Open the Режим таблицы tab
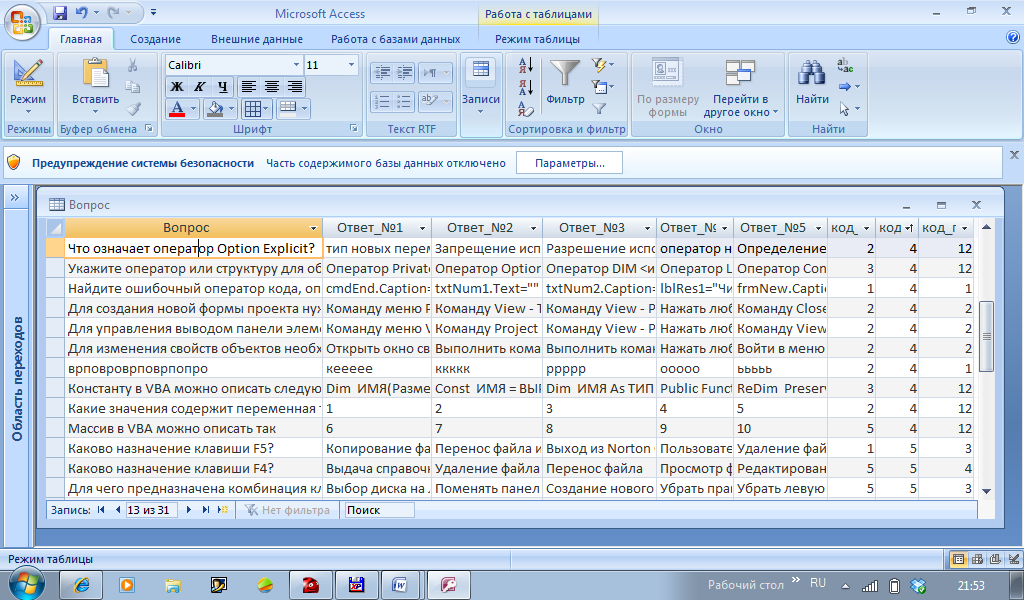Screen dimensions: 1024x600 pos(537,39)
